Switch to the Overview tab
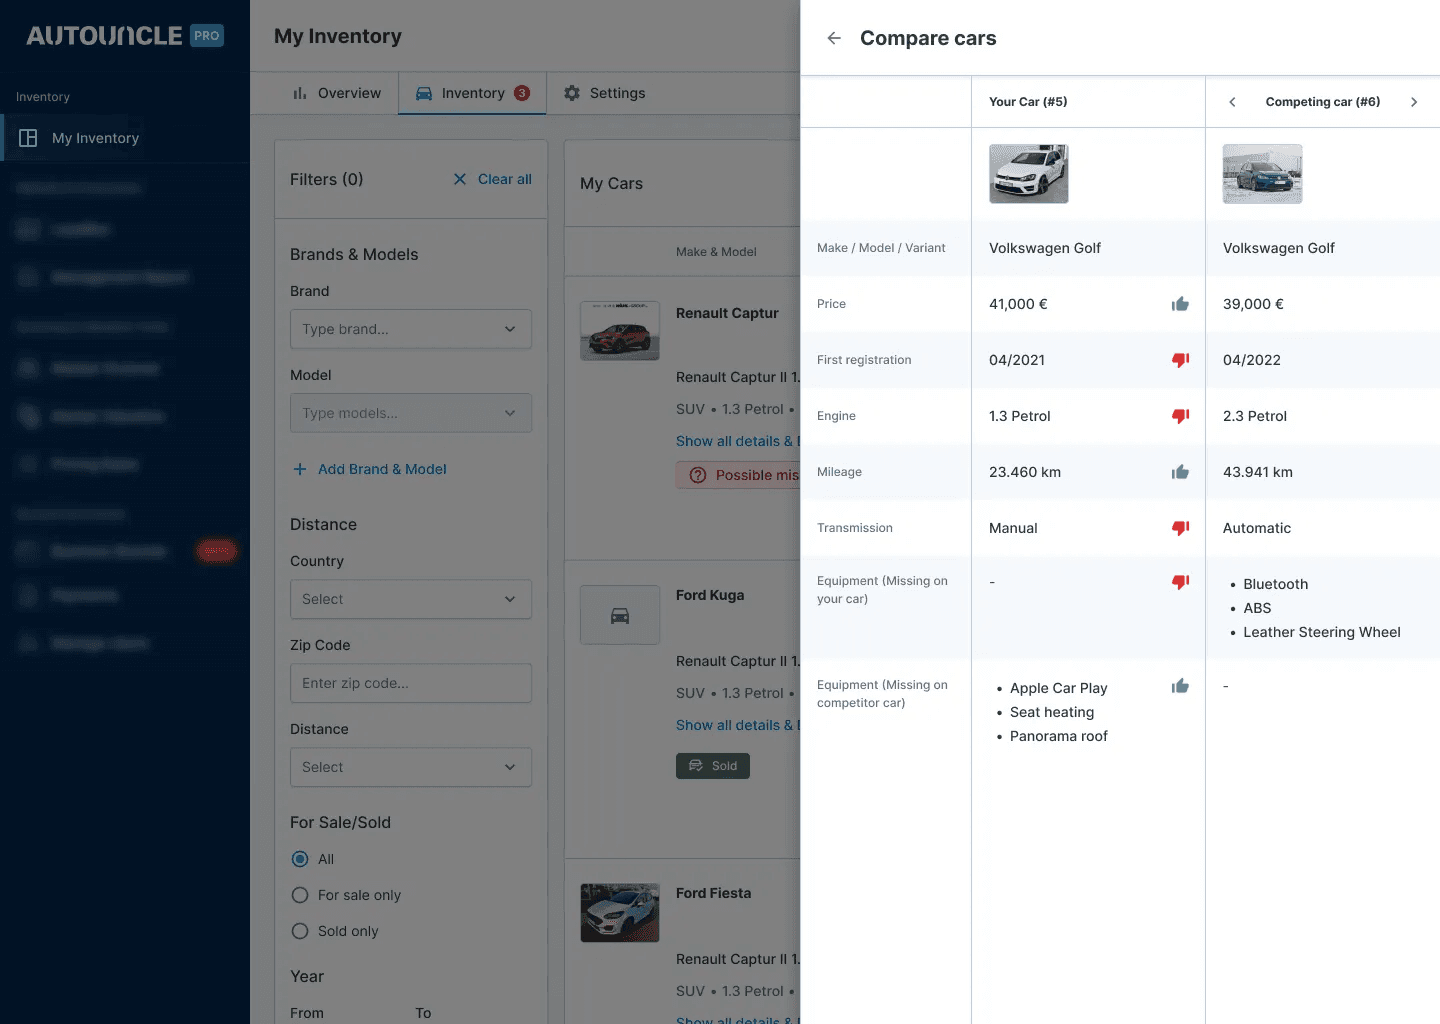The image size is (1440, 1024). pyautogui.click(x=336, y=93)
